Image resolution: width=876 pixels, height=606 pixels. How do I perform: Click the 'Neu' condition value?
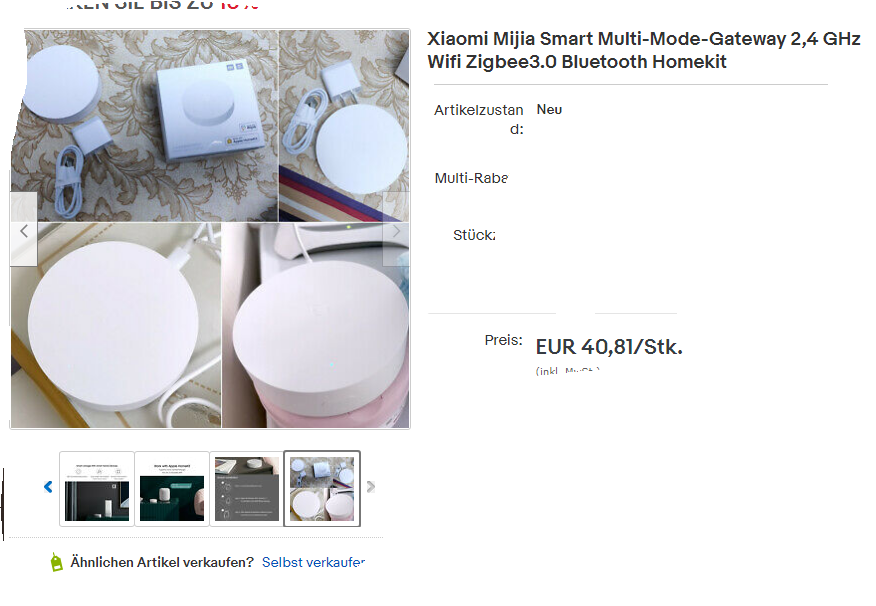(x=549, y=109)
